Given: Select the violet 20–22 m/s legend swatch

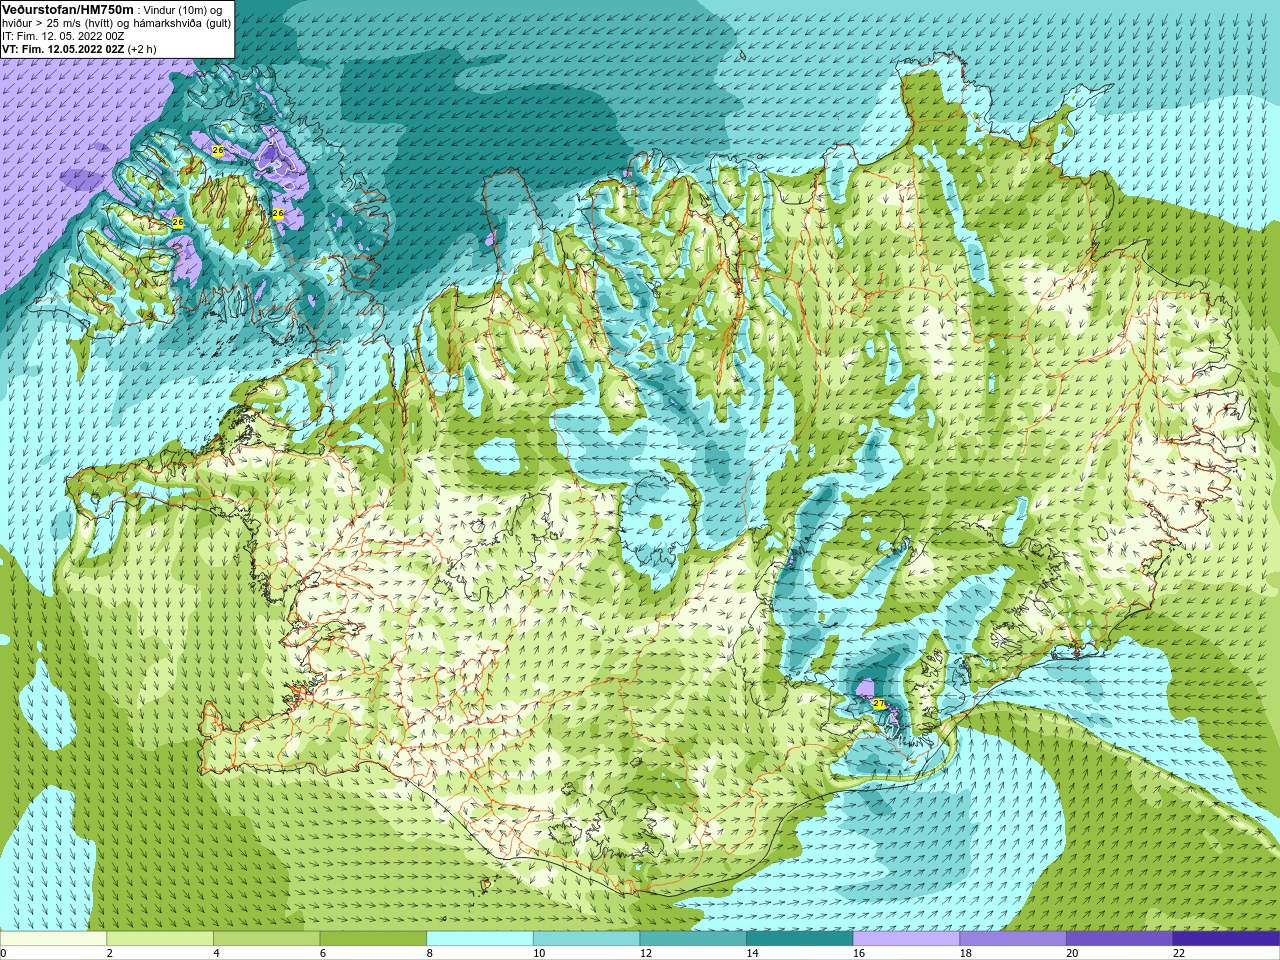Looking at the screenshot, I should coord(1119,939).
